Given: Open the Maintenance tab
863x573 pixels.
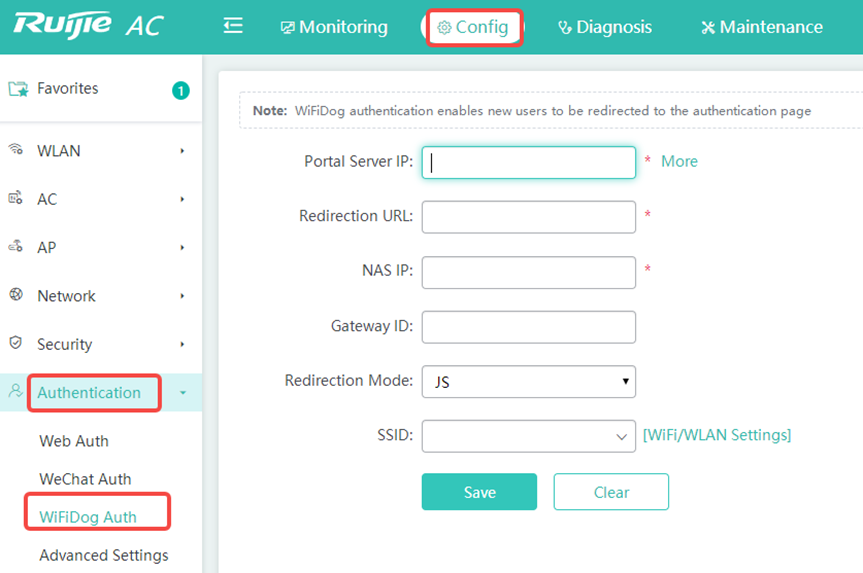Looking at the screenshot, I should [x=762, y=27].
